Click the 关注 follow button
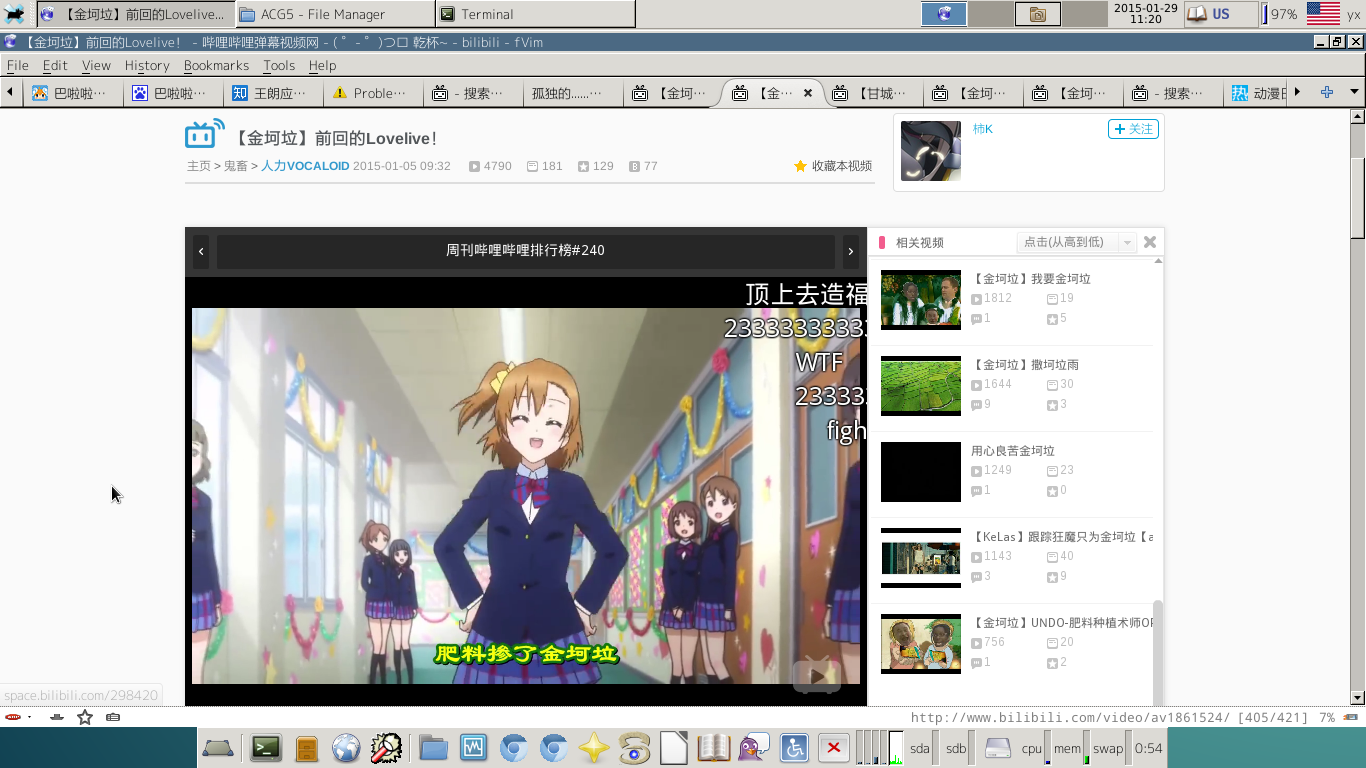Image resolution: width=1366 pixels, height=768 pixels. [x=1133, y=129]
